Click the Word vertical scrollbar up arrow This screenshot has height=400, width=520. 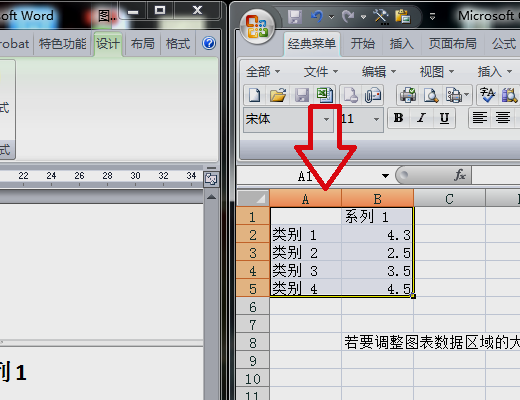click(x=211, y=197)
